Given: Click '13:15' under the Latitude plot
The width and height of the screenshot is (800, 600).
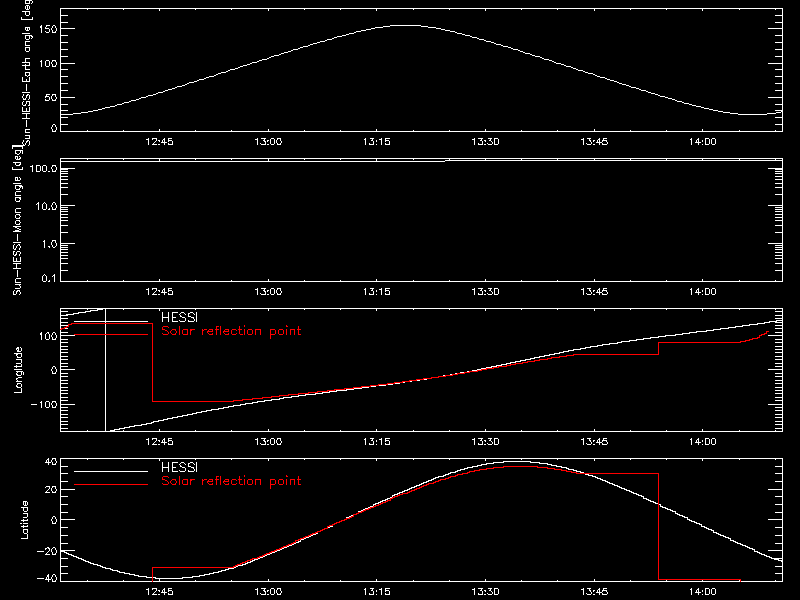Looking at the screenshot, I should [x=377, y=592].
